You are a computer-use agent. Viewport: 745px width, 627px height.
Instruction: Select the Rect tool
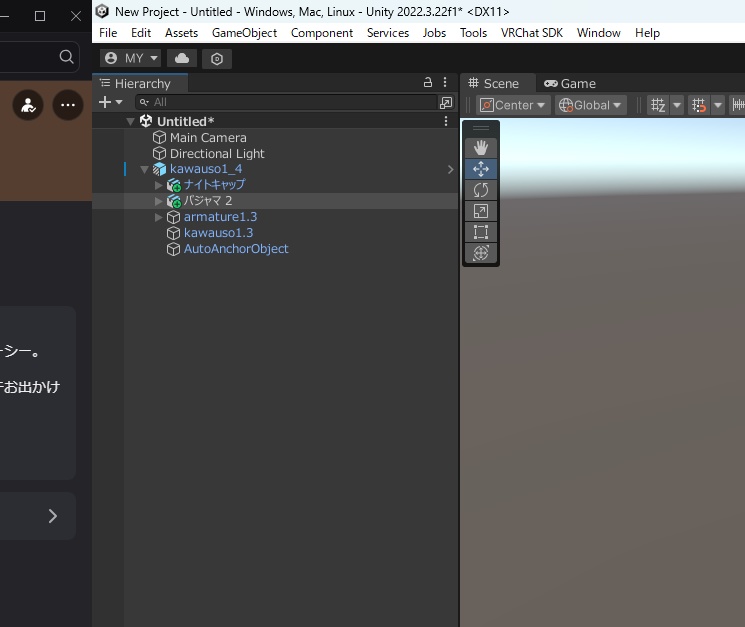(480, 232)
